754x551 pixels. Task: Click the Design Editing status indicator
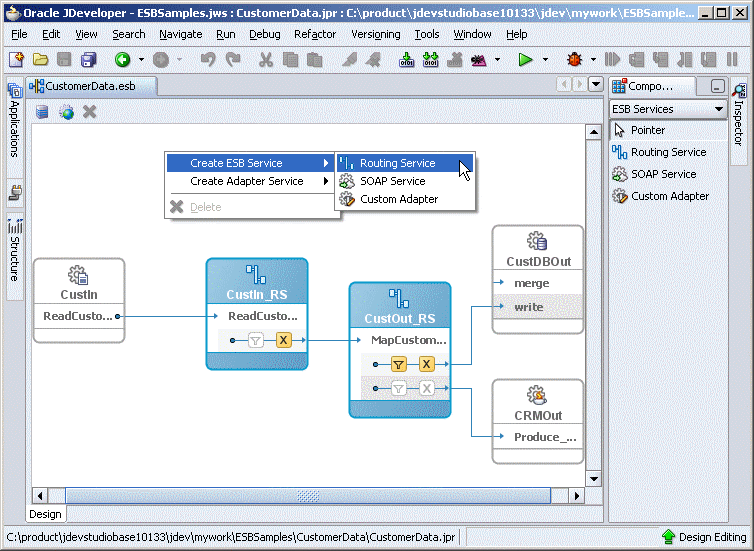click(704, 537)
